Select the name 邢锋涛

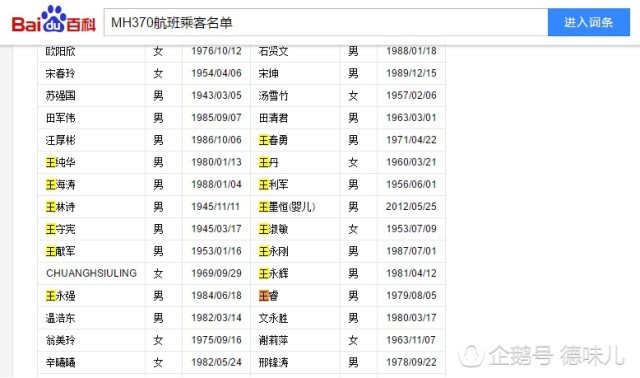click(x=273, y=362)
